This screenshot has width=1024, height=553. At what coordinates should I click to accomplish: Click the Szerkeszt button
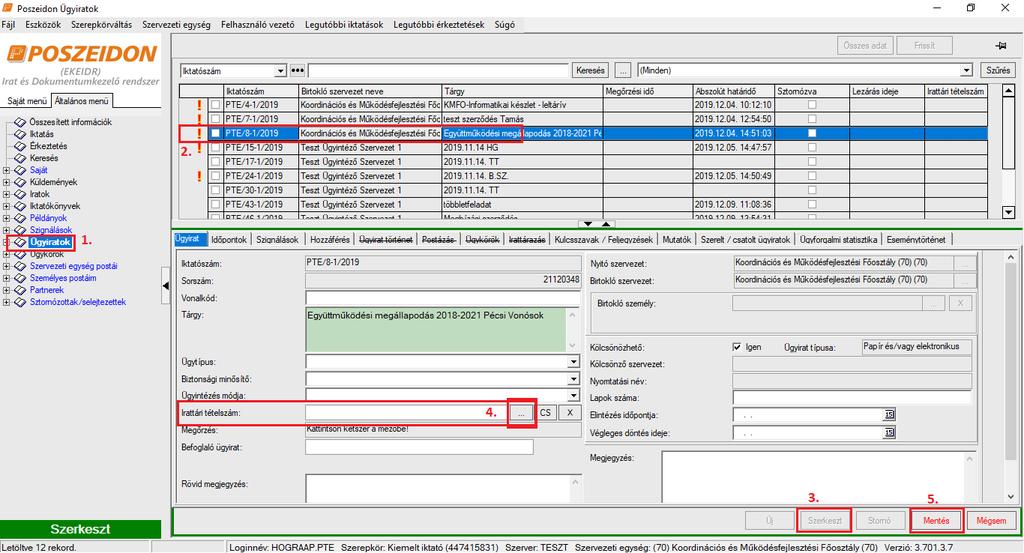tap(824, 520)
